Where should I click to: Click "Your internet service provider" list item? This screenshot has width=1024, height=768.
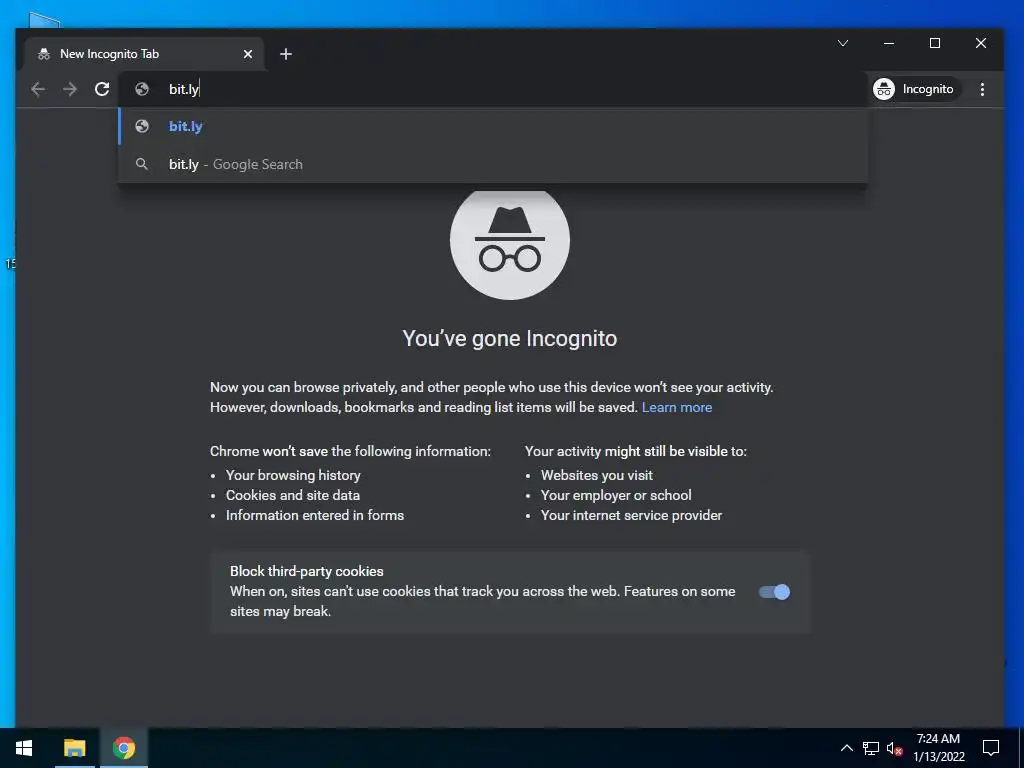[x=632, y=515]
